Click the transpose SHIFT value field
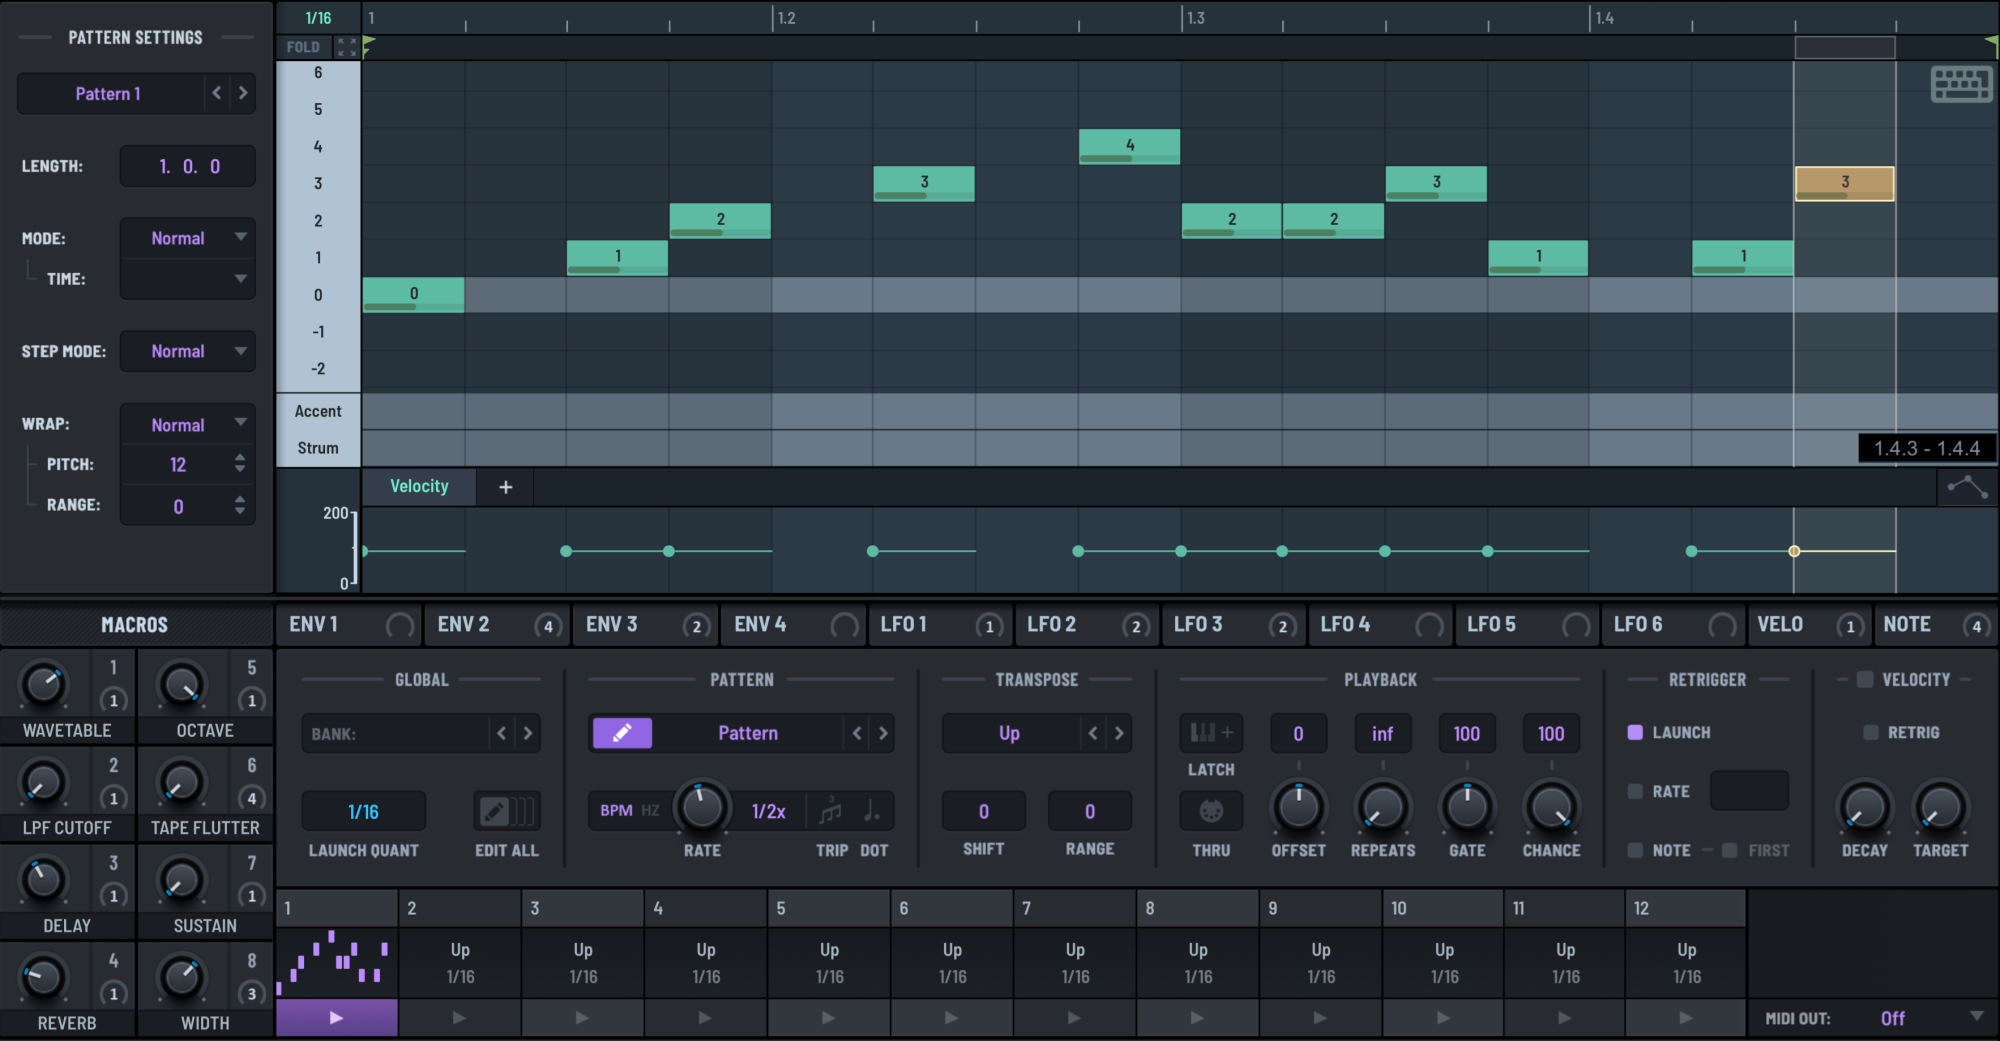 pos(984,811)
